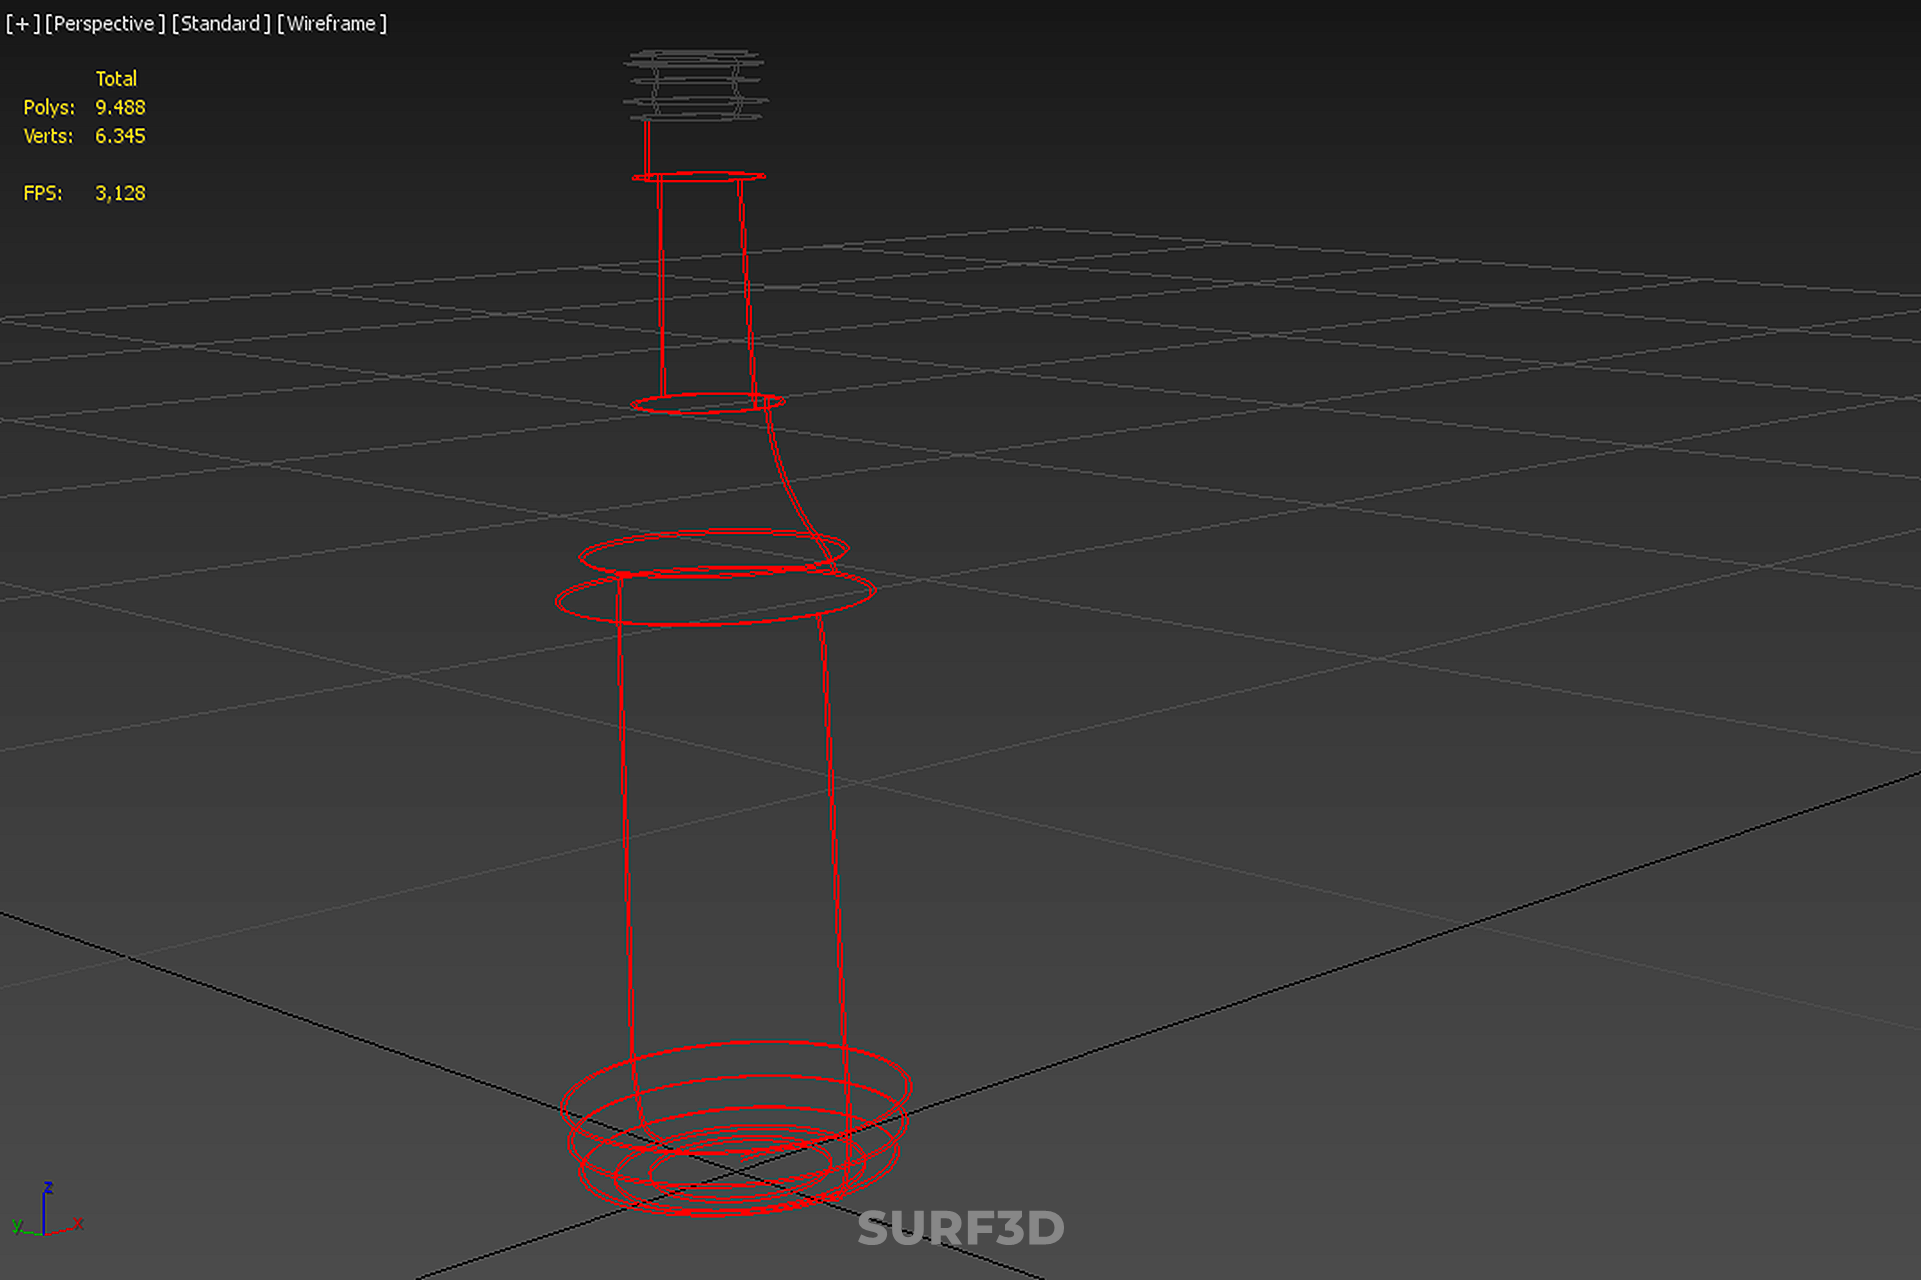Viewport: 1921px width, 1280px height.
Task: Click the small ring at top of neck
Action: [698, 176]
